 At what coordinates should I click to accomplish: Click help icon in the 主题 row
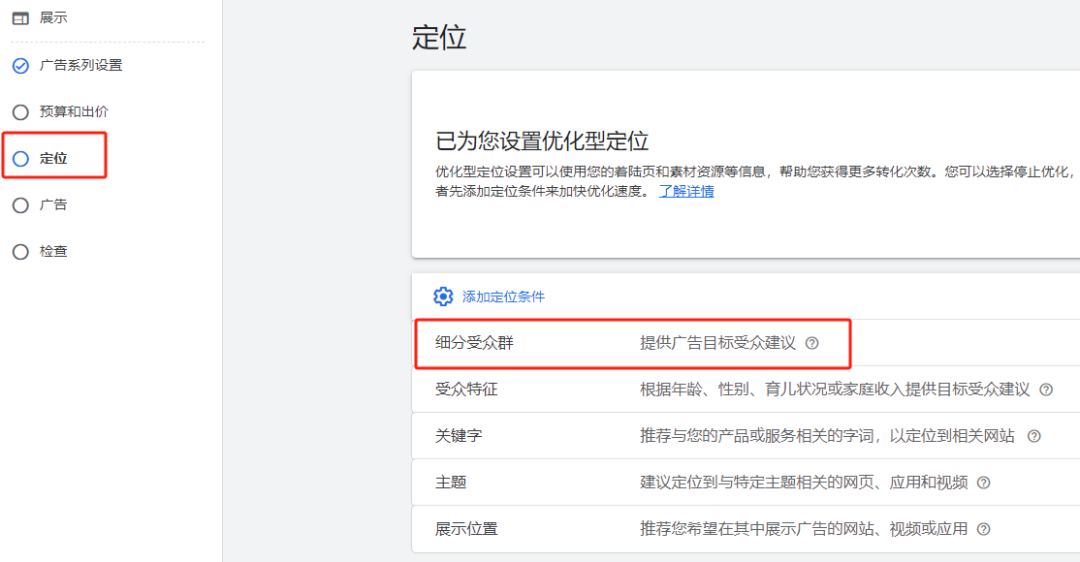point(984,483)
